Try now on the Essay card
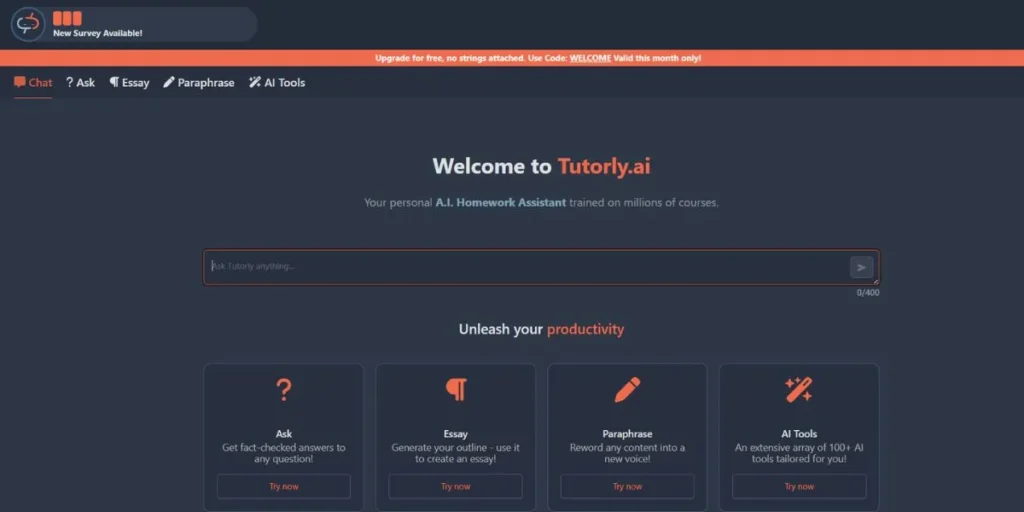This screenshot has width=1024, height=512. [x=456, y=487]
